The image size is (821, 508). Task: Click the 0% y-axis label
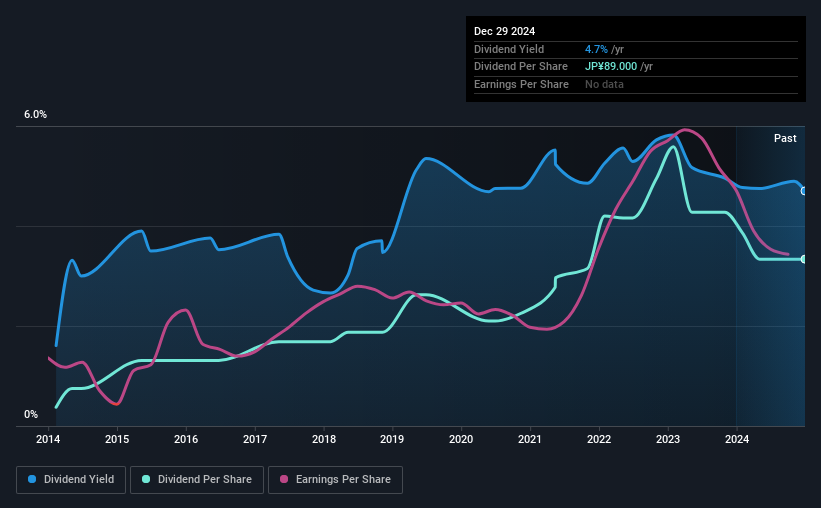[31, 414]
